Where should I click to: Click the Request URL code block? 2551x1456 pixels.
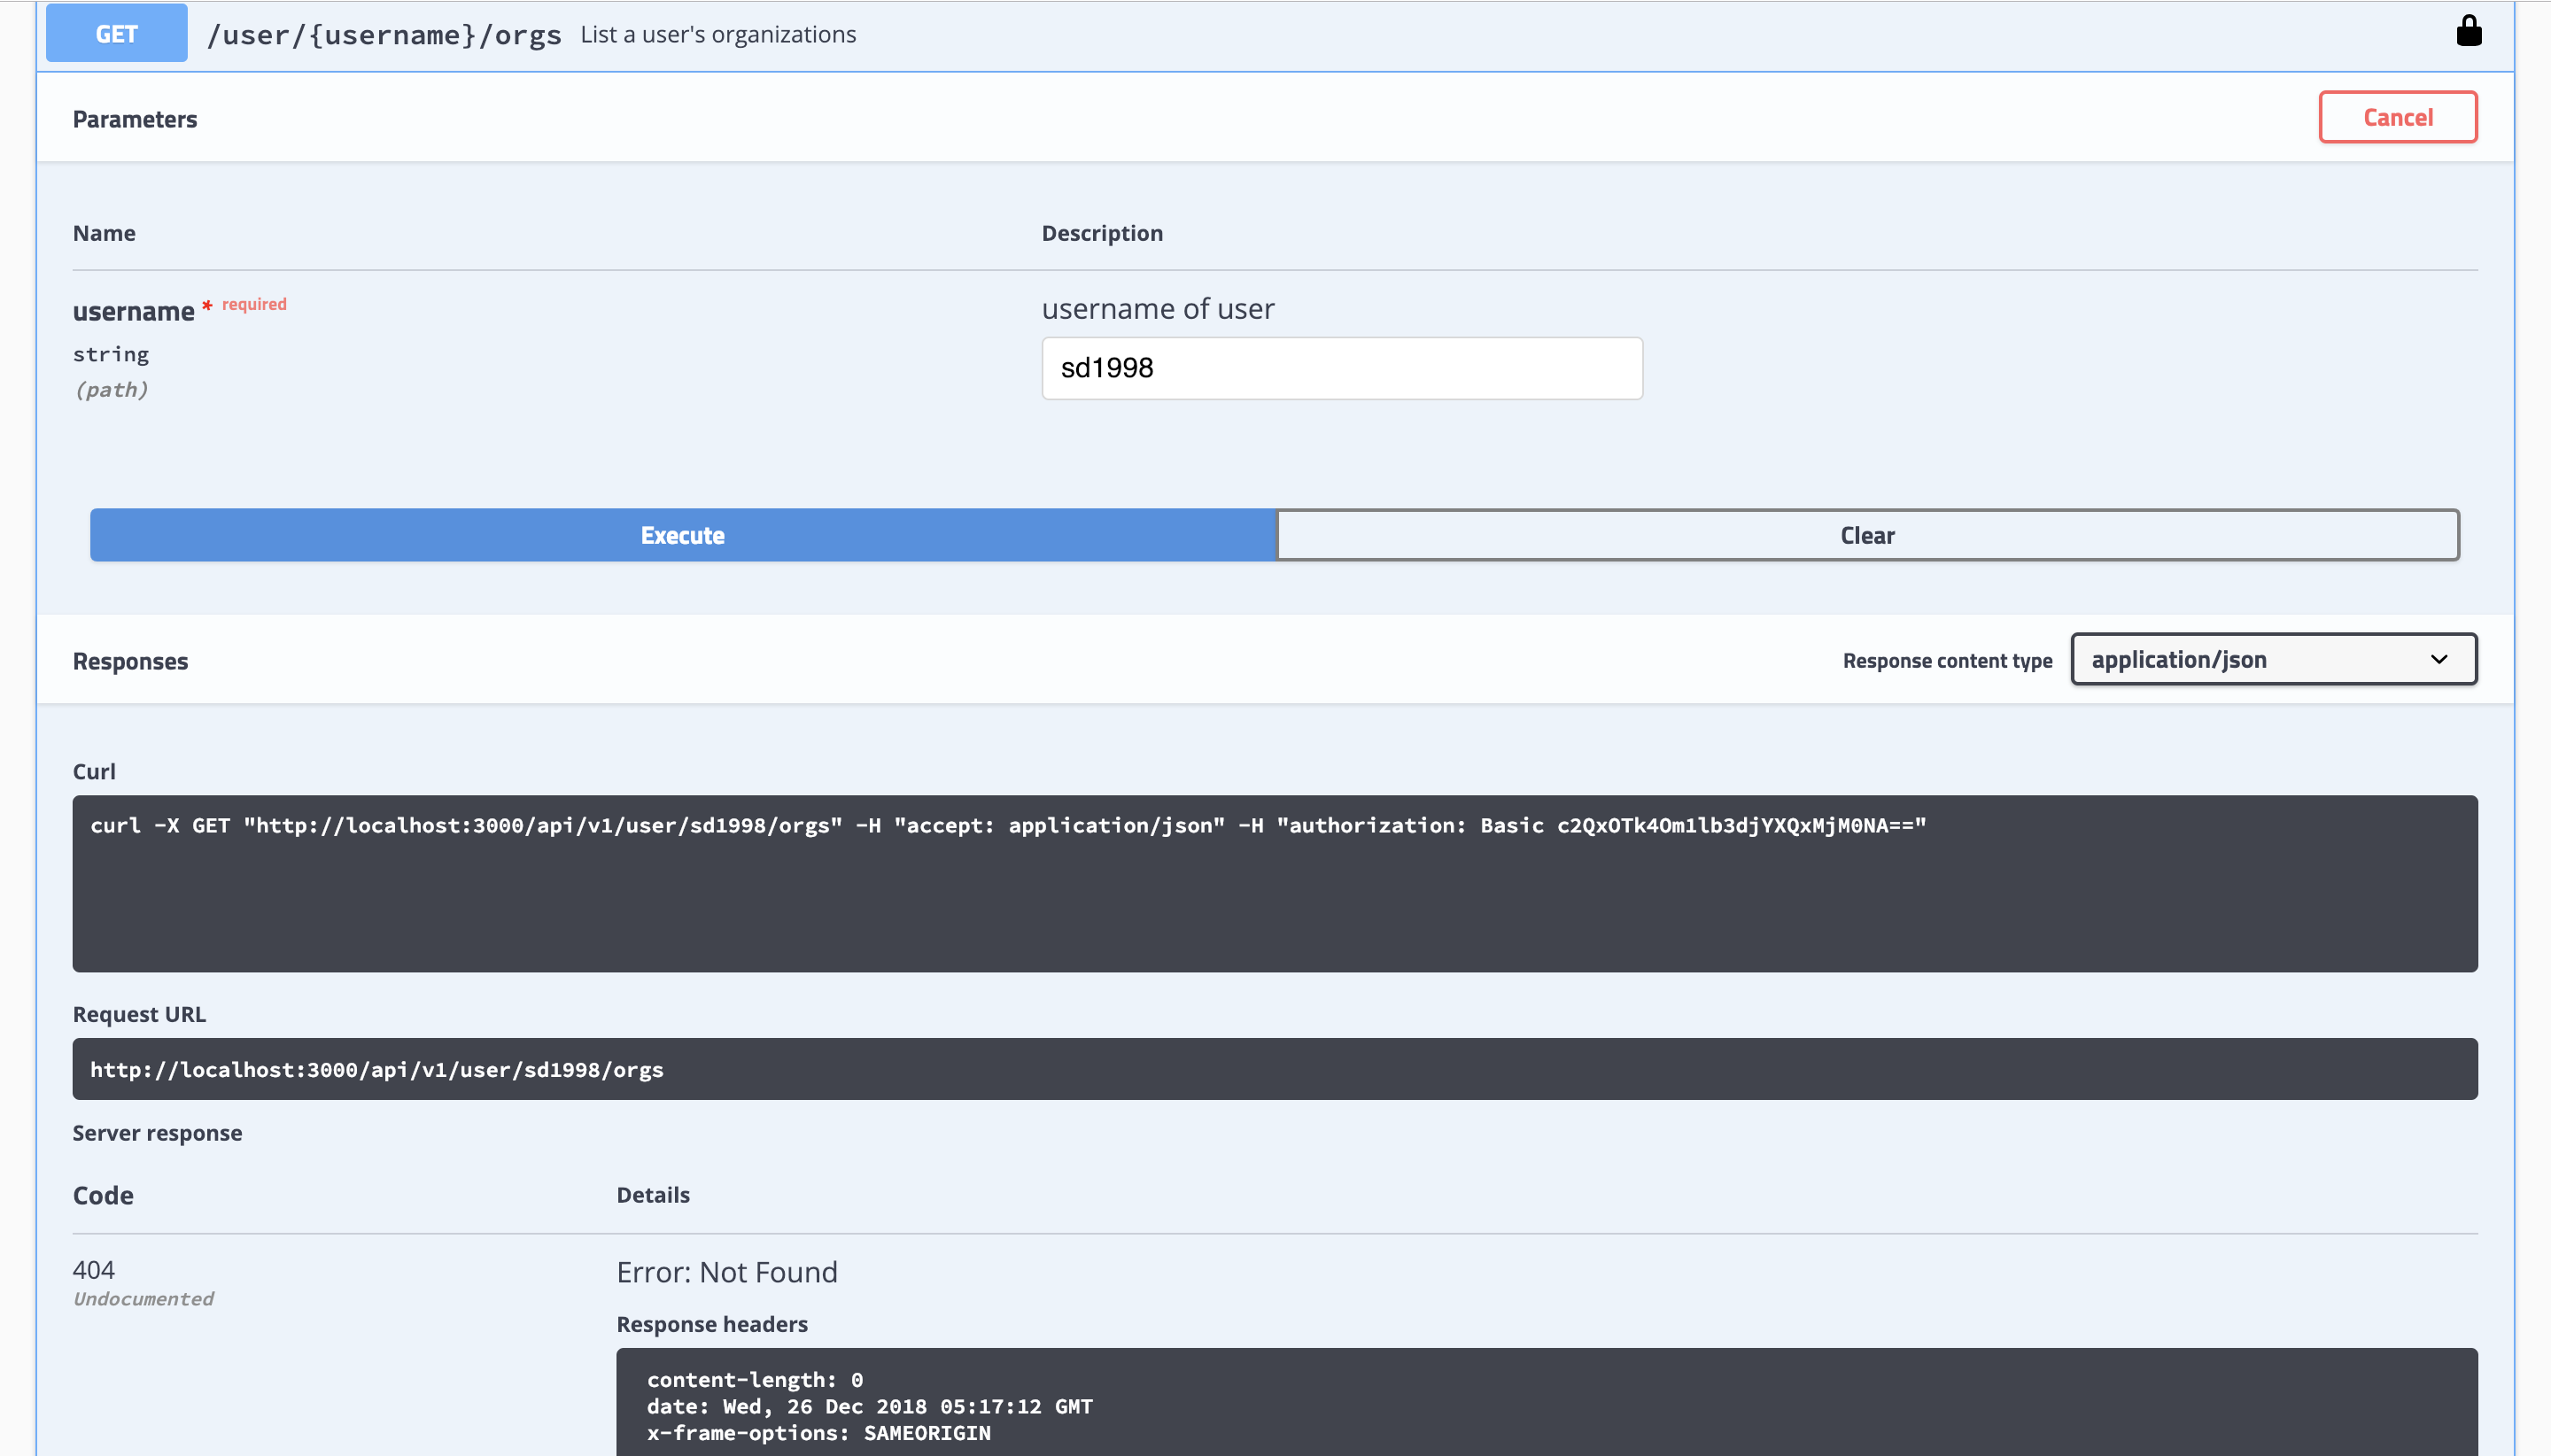click(x=1273, y=1068)
